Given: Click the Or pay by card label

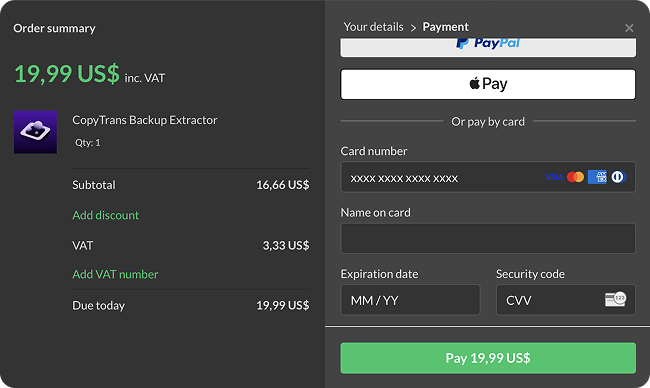Looking at the screenshot, I should (x=488, y=121).
